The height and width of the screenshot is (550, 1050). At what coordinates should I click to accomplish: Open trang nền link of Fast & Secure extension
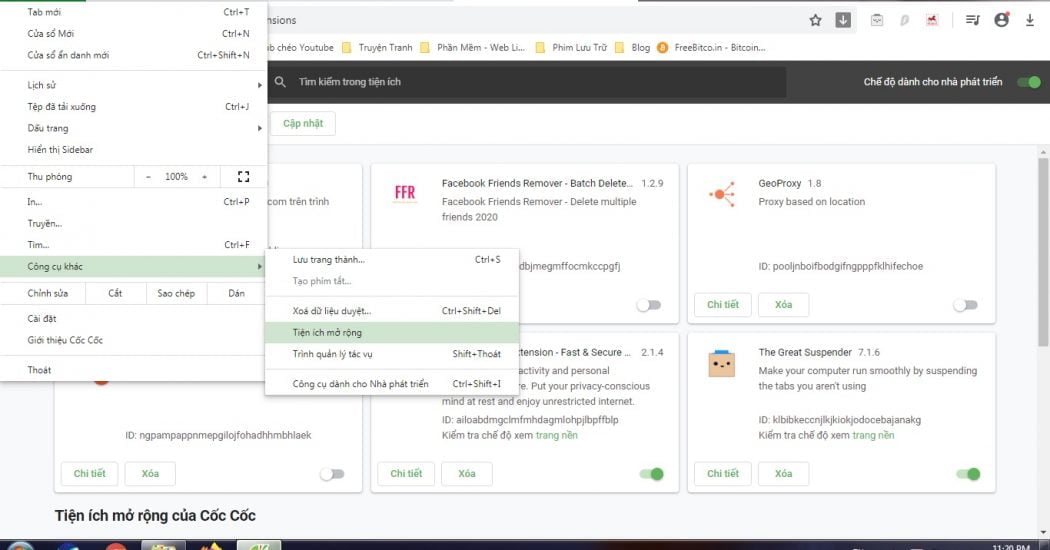click(556, 435)
